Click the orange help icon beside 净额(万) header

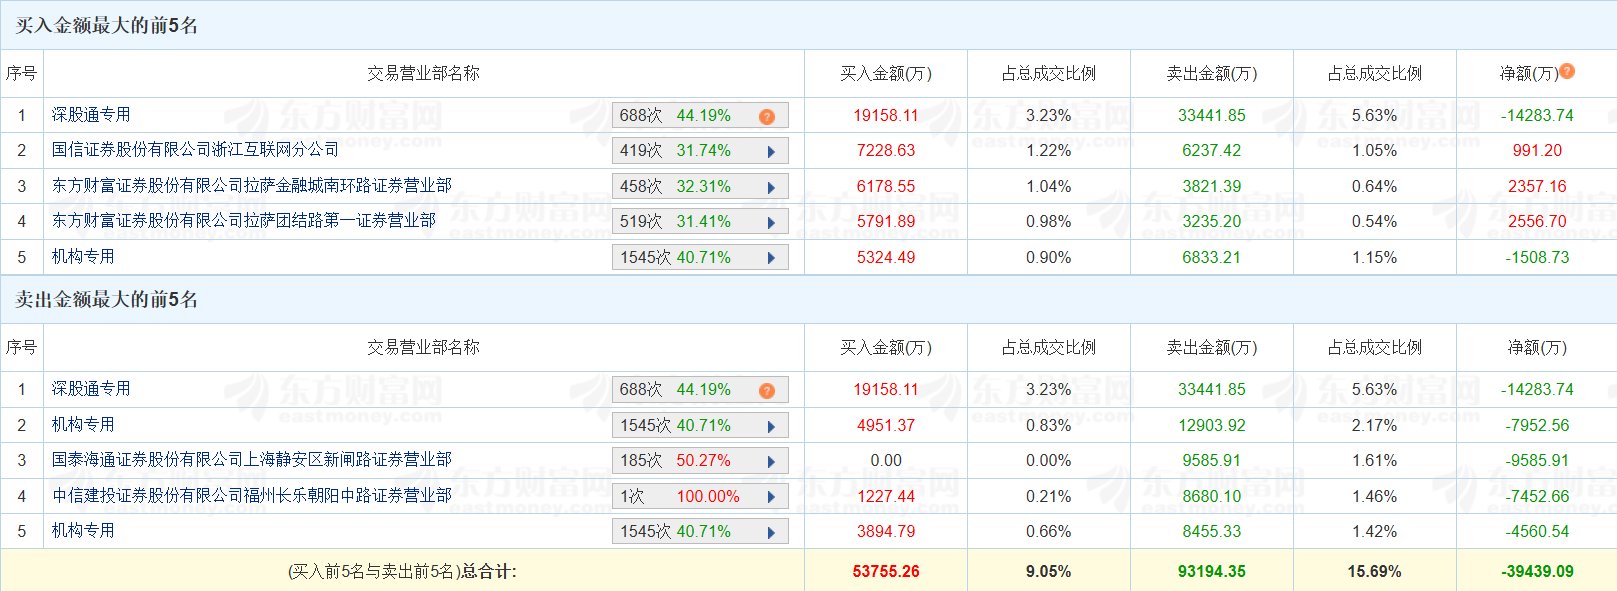click(x=1567, y=71)
